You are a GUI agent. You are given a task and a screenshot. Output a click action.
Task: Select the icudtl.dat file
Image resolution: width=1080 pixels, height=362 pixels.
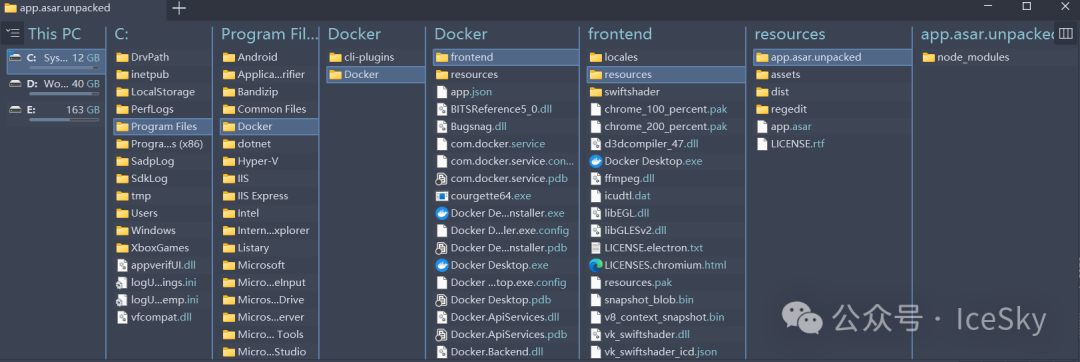click(666, 195)
